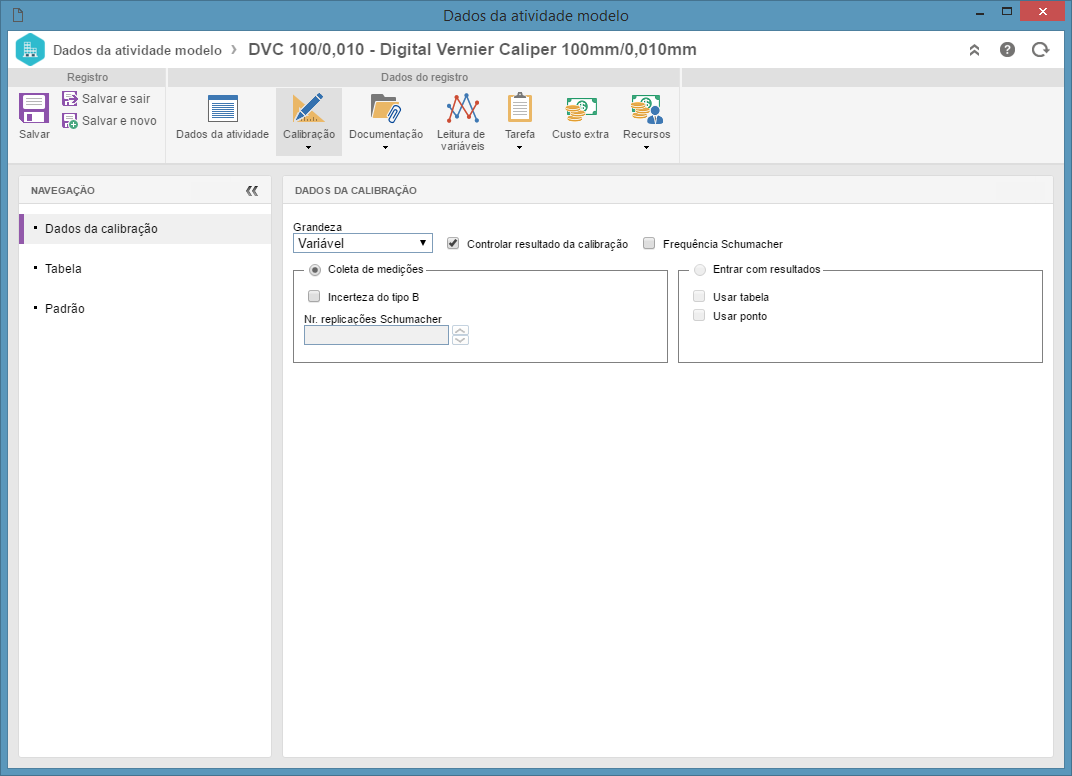This screenshot has height=776, width=1072.
Task: Expand the Documentação dropdown arrow
Action: coord(386,148)
